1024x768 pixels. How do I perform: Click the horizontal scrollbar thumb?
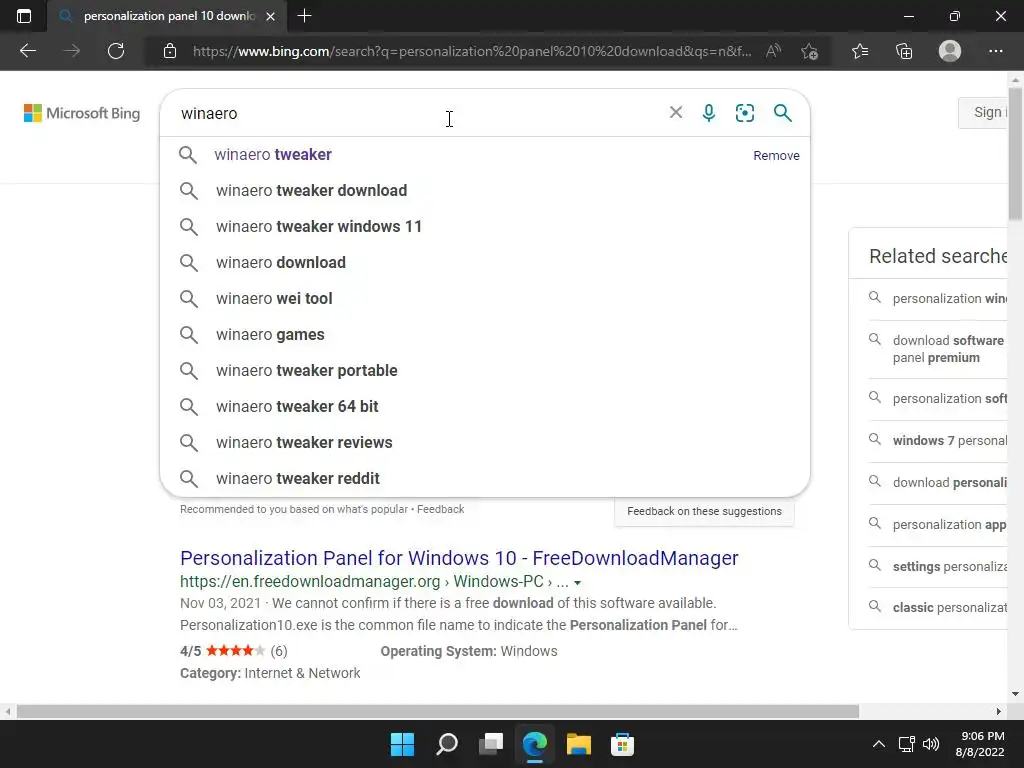tap(438, 711)
